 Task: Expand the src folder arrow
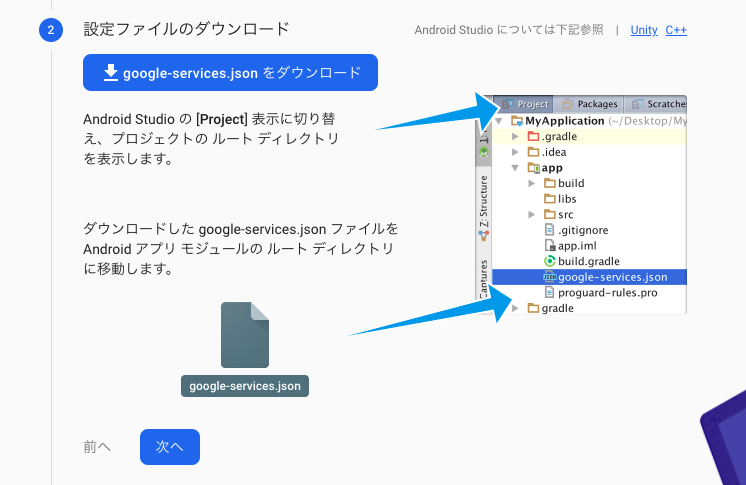click(x=531, y=215)
